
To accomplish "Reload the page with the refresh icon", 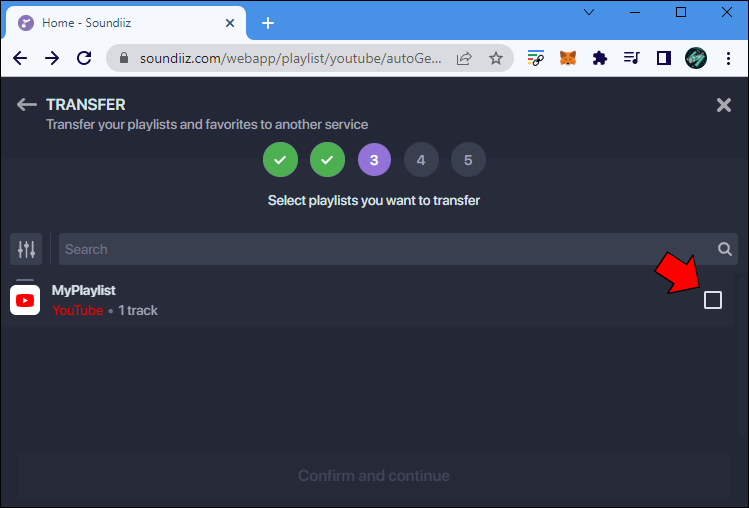I will pyautogui.click(x=84, y=58).
